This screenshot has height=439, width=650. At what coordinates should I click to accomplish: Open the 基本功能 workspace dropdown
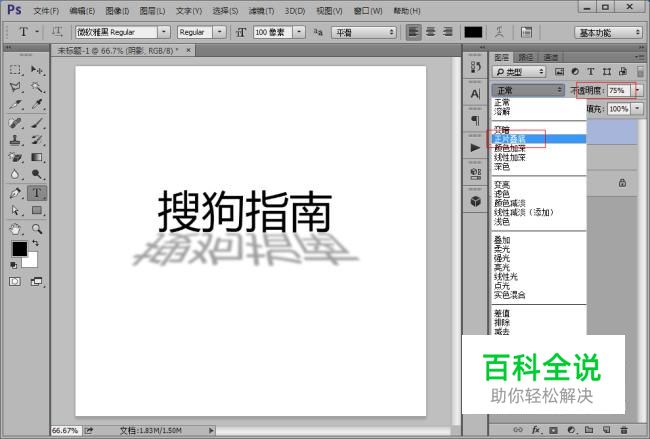point(608,33)
